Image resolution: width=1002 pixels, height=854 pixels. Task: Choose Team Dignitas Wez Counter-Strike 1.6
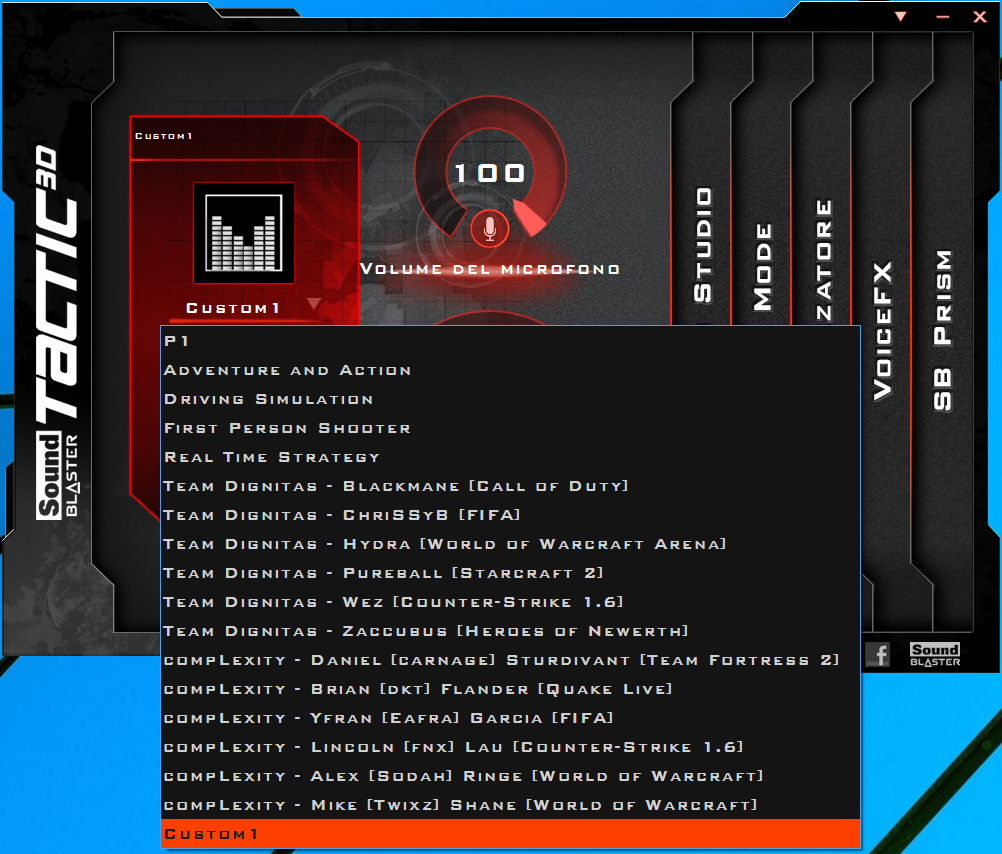(x=510, y=602)
